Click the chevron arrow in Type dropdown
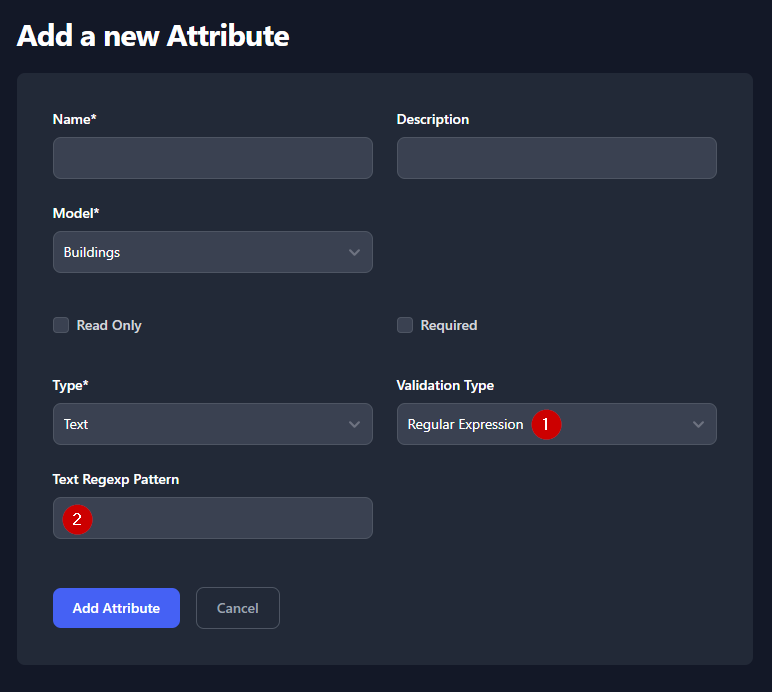Screen dimensions: 772x692 (354, 424)
